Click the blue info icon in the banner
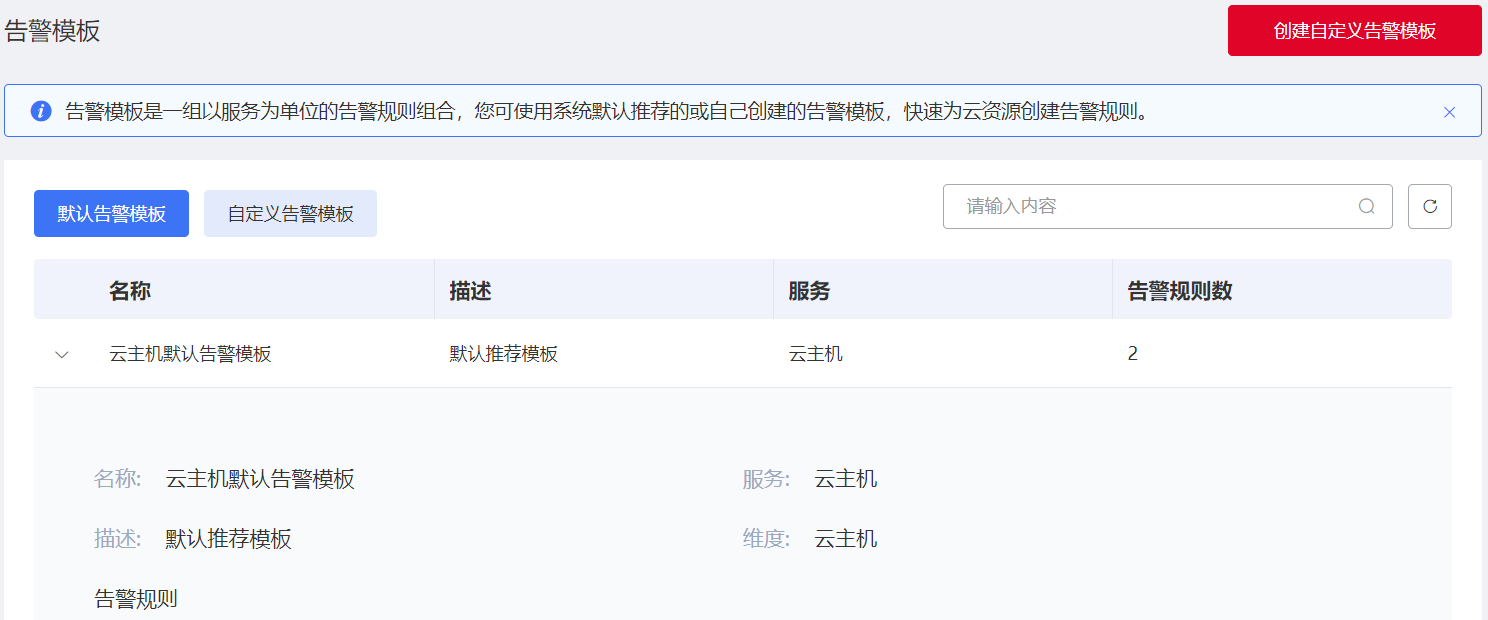The image size is (1488, 620). tap(41, 111)
